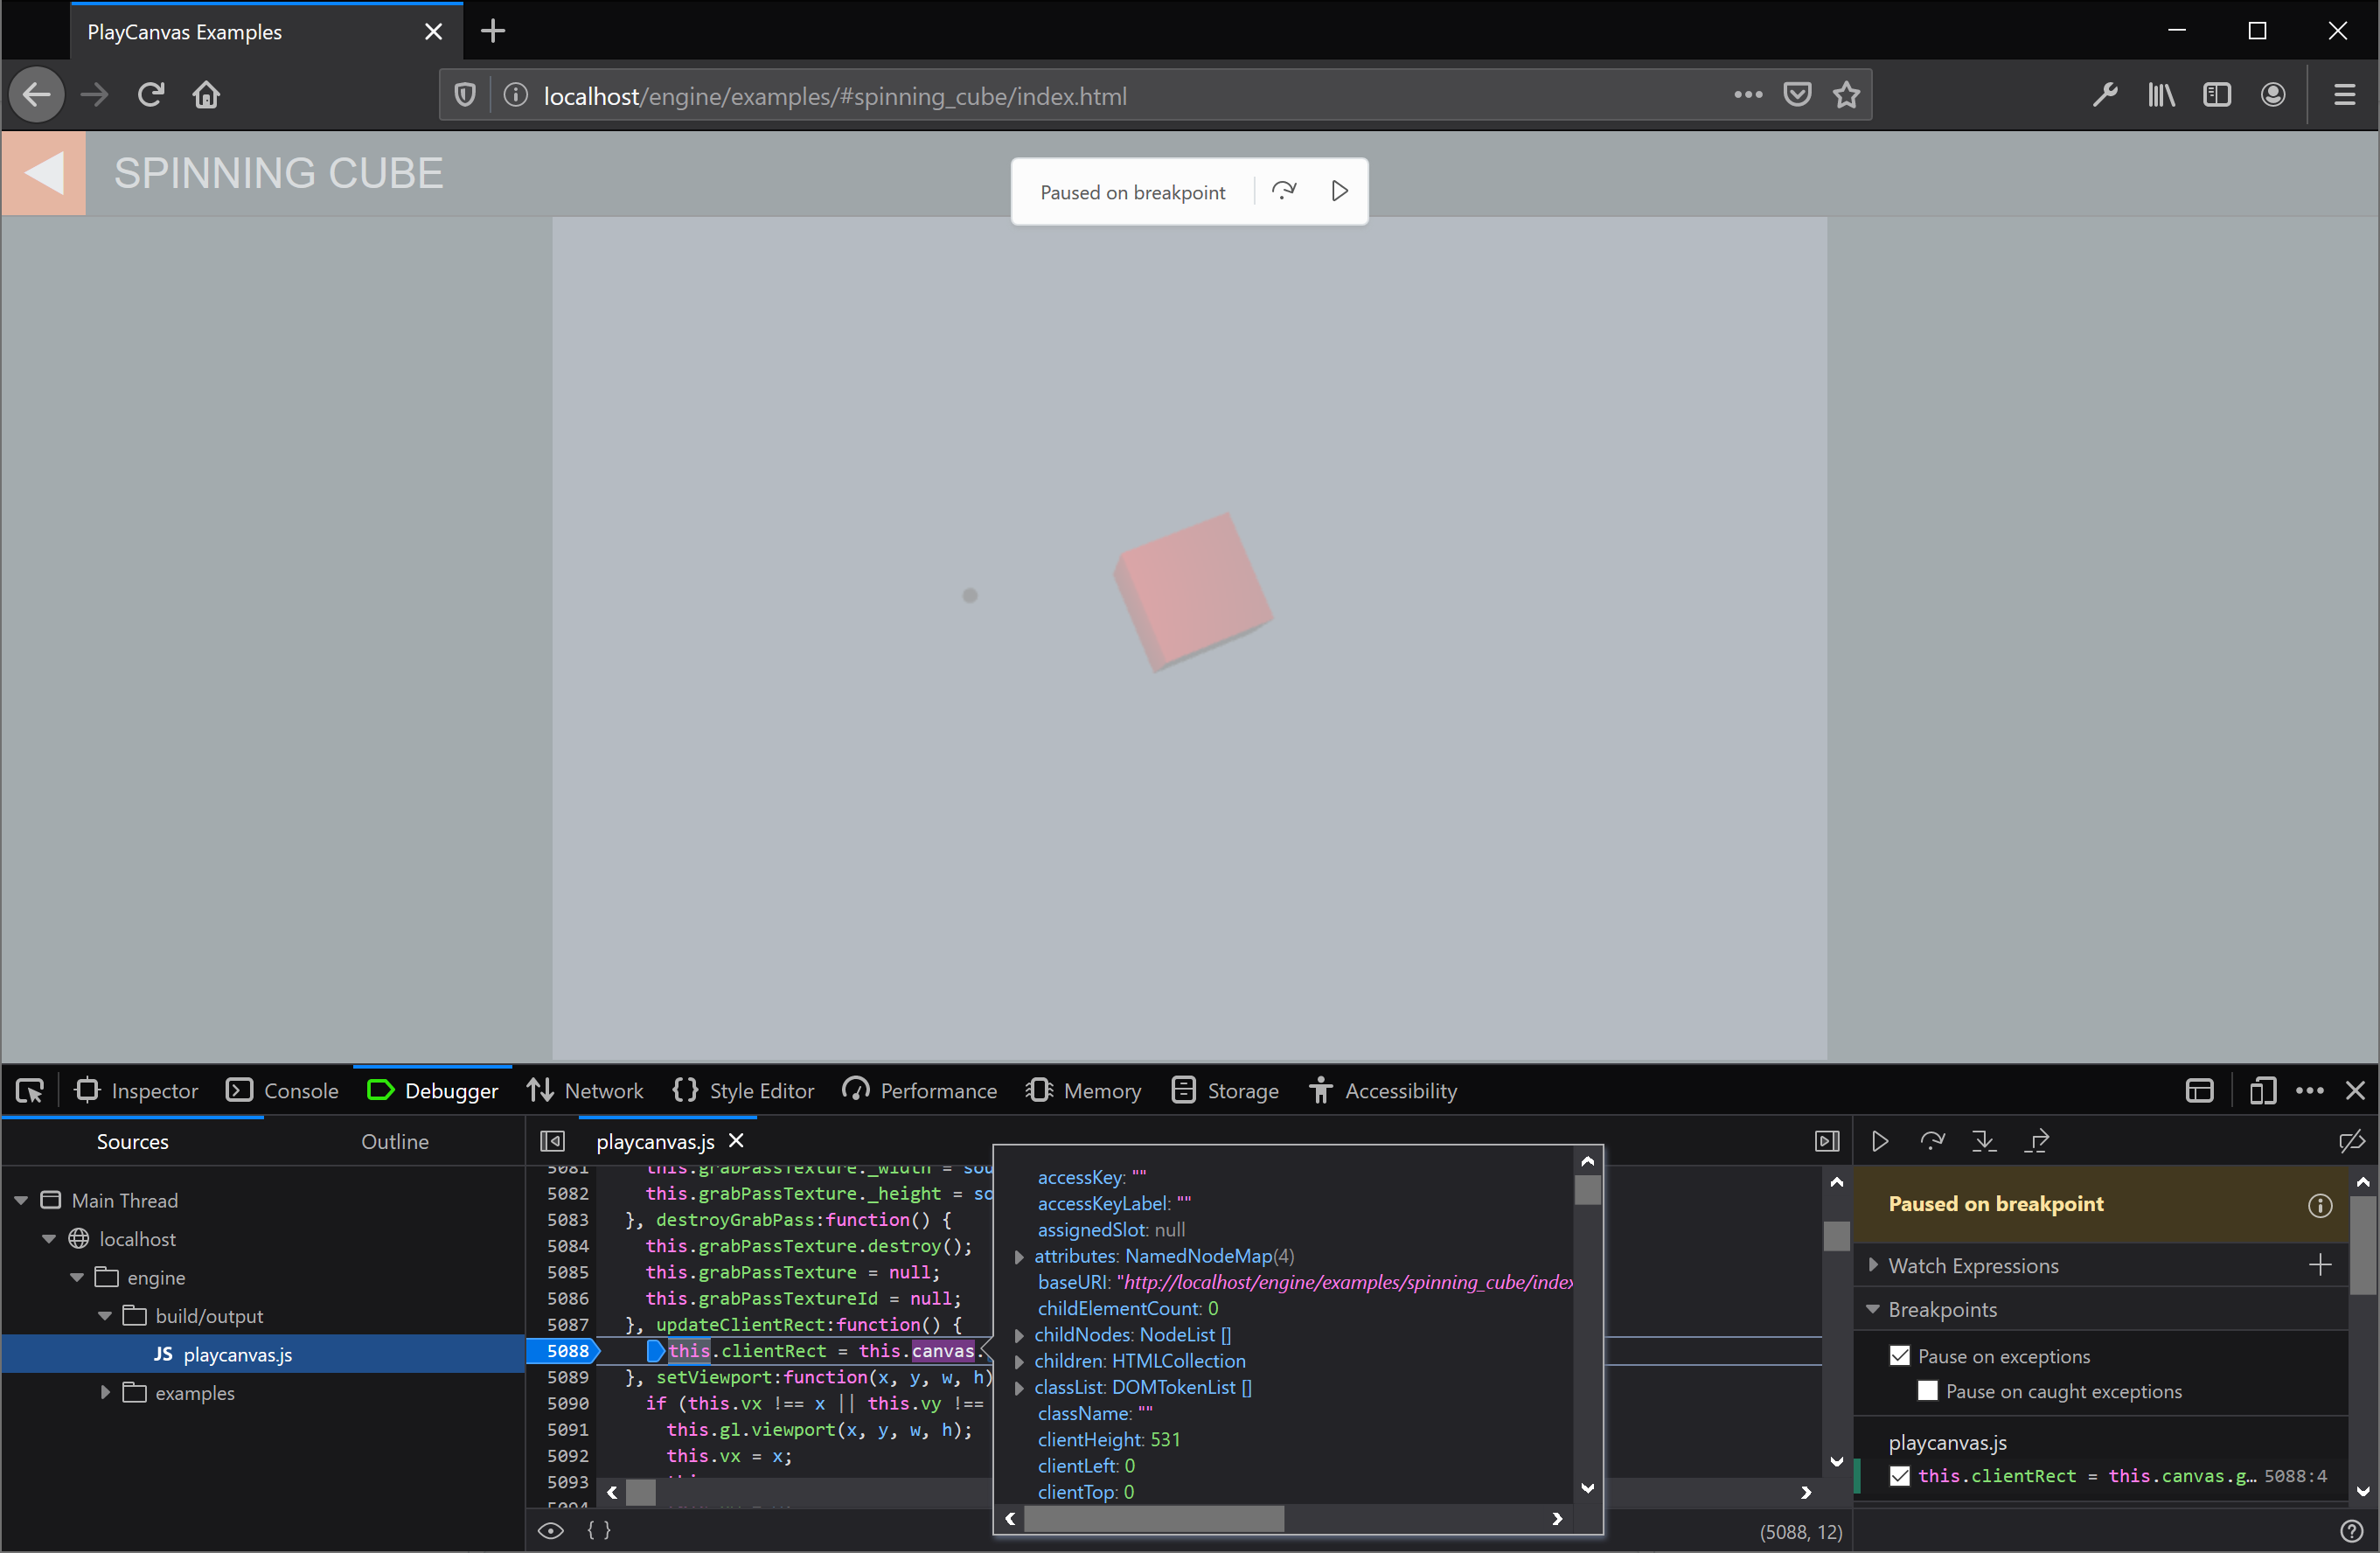Select the Pick element inspector tool
This screenshot has width=2380, height=1553.
[x=29, y=1090]
